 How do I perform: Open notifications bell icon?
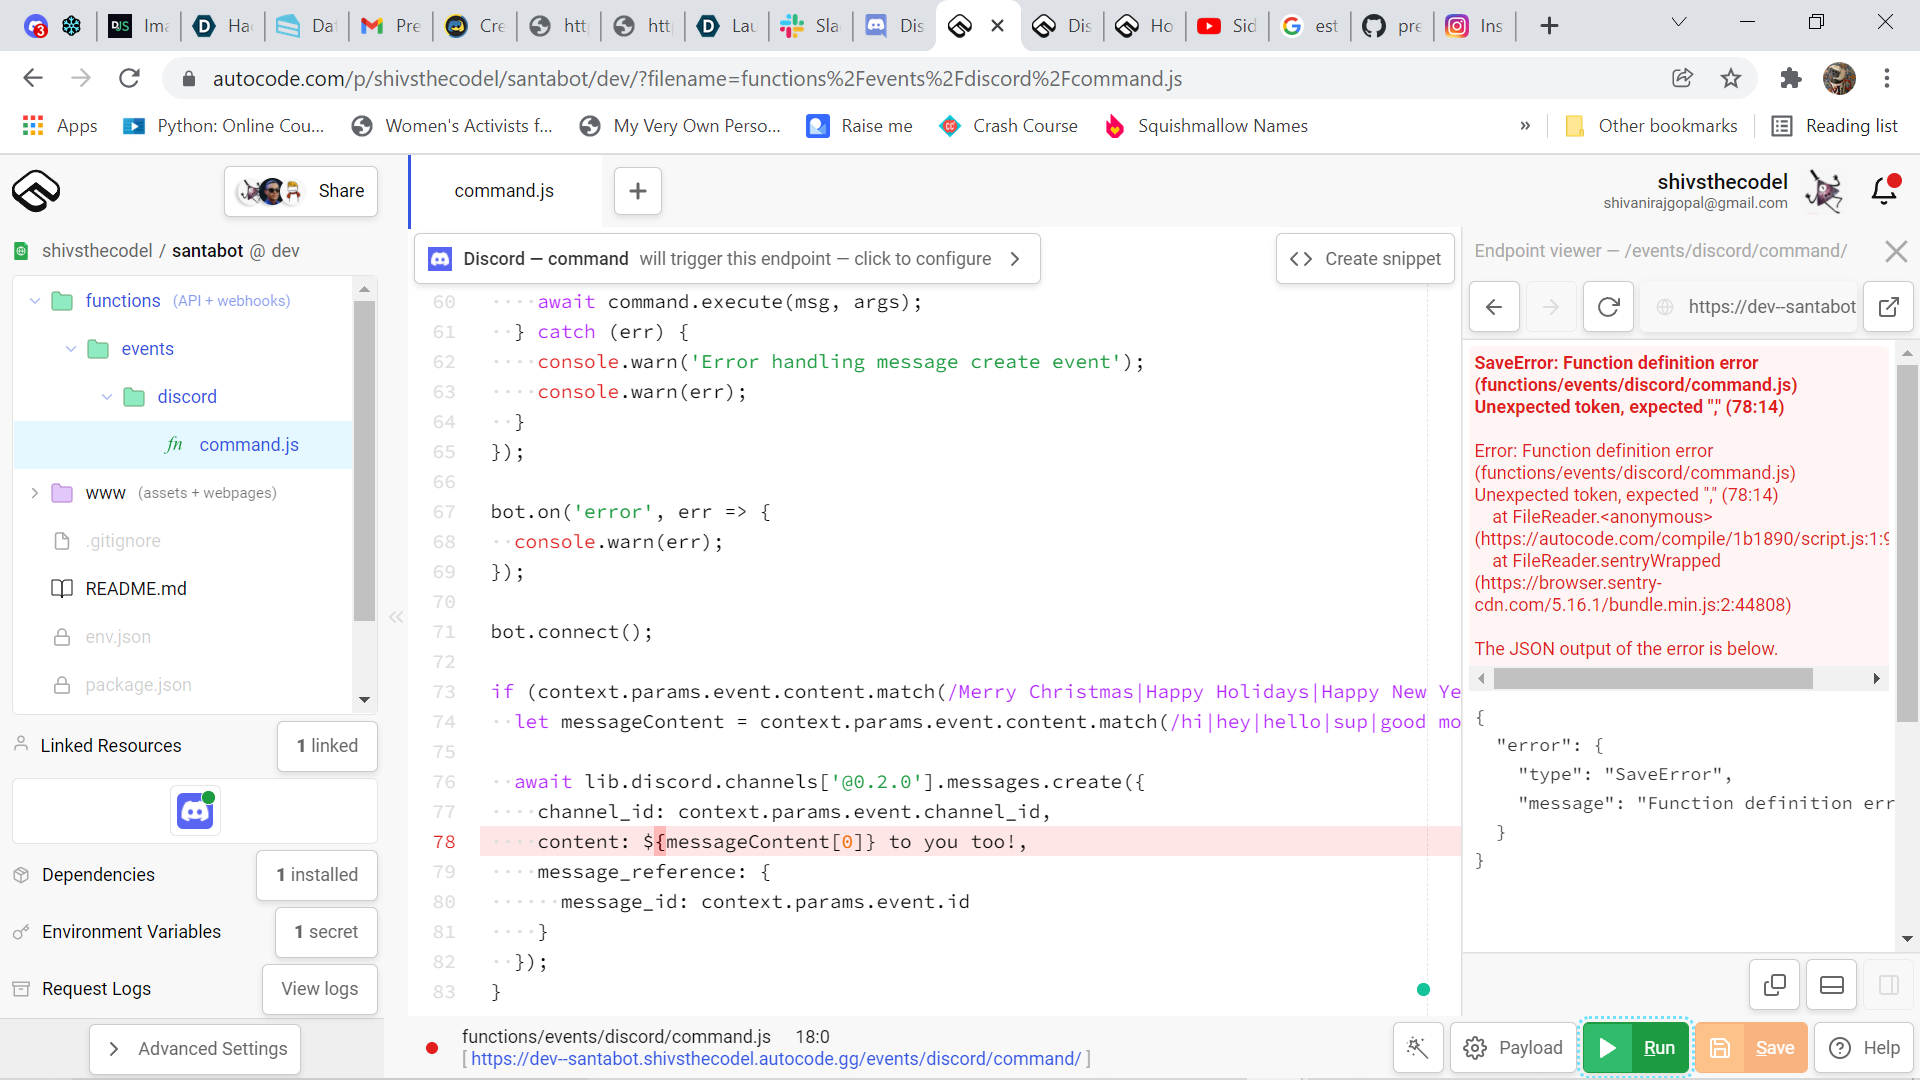click(x=1884, y=190)
